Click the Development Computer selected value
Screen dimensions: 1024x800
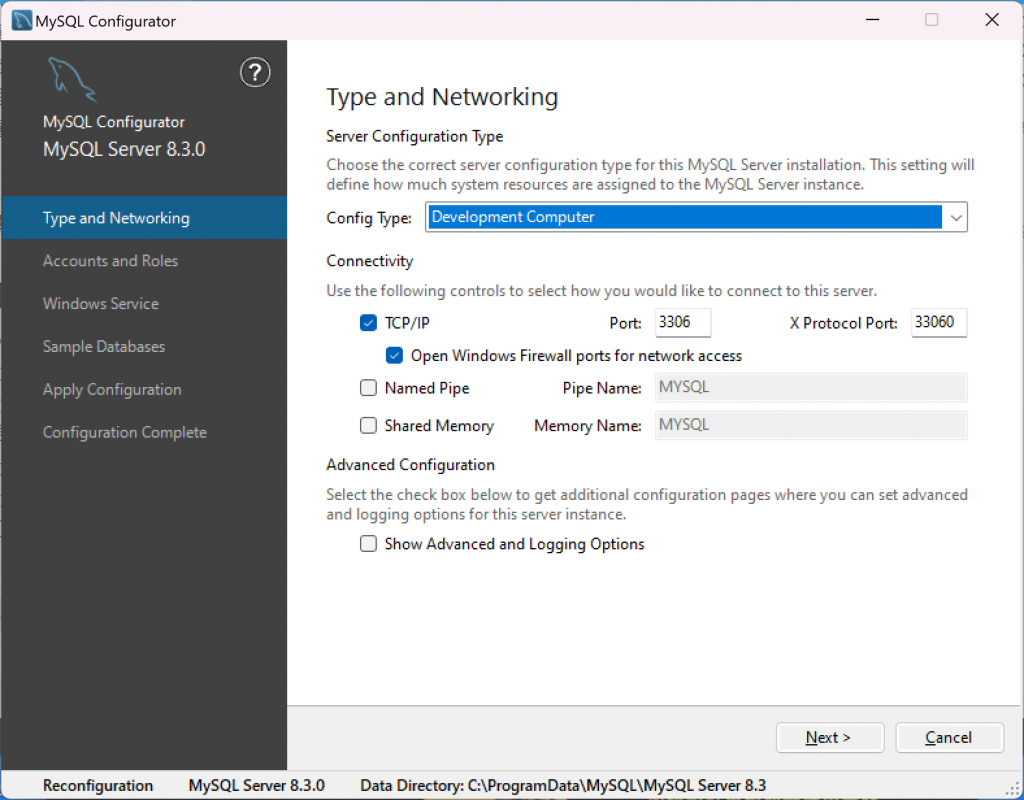(x=684, y=217)
